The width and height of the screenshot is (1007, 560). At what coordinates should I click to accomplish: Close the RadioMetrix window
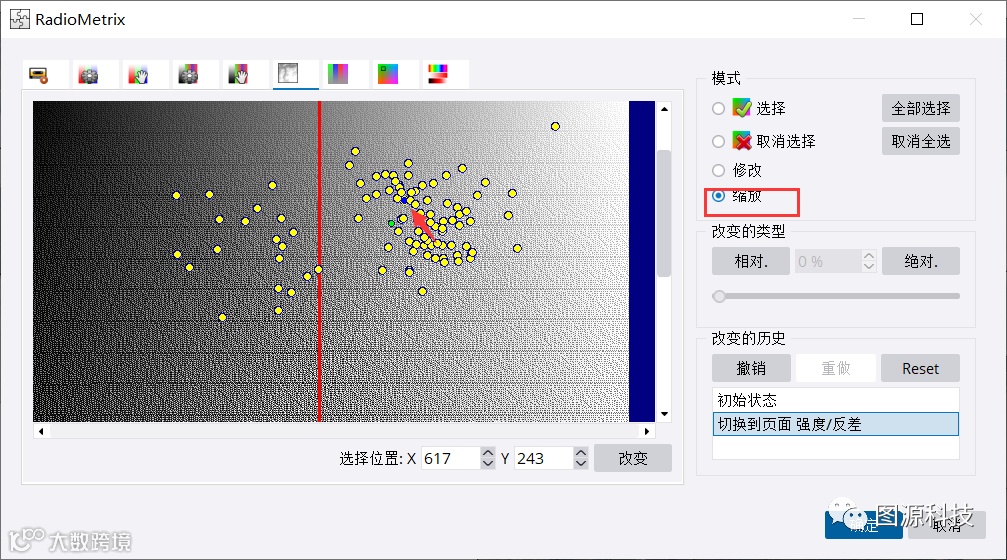(x=976, y=19)
